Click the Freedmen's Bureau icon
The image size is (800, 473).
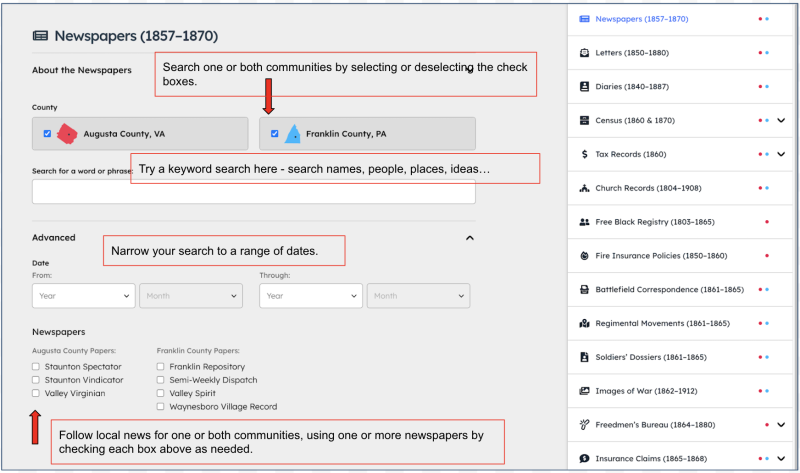point(584,425)
